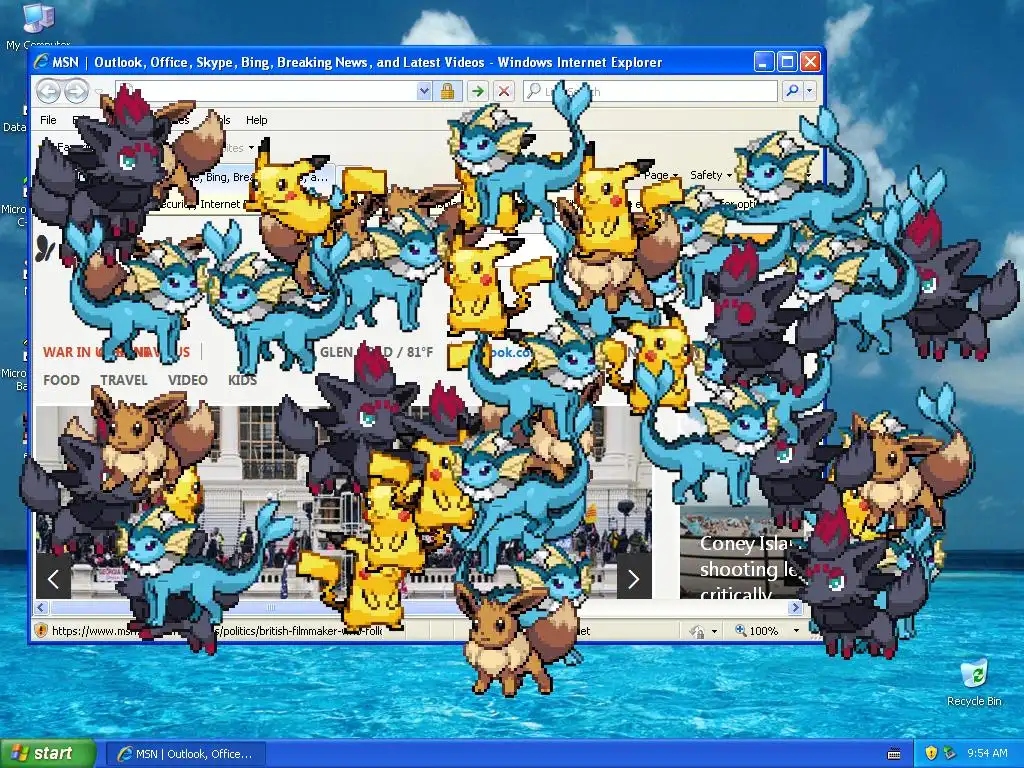
Task: Open the search provider options dropdown arrow
Action: pyautogui.click(x=810, y=91)
